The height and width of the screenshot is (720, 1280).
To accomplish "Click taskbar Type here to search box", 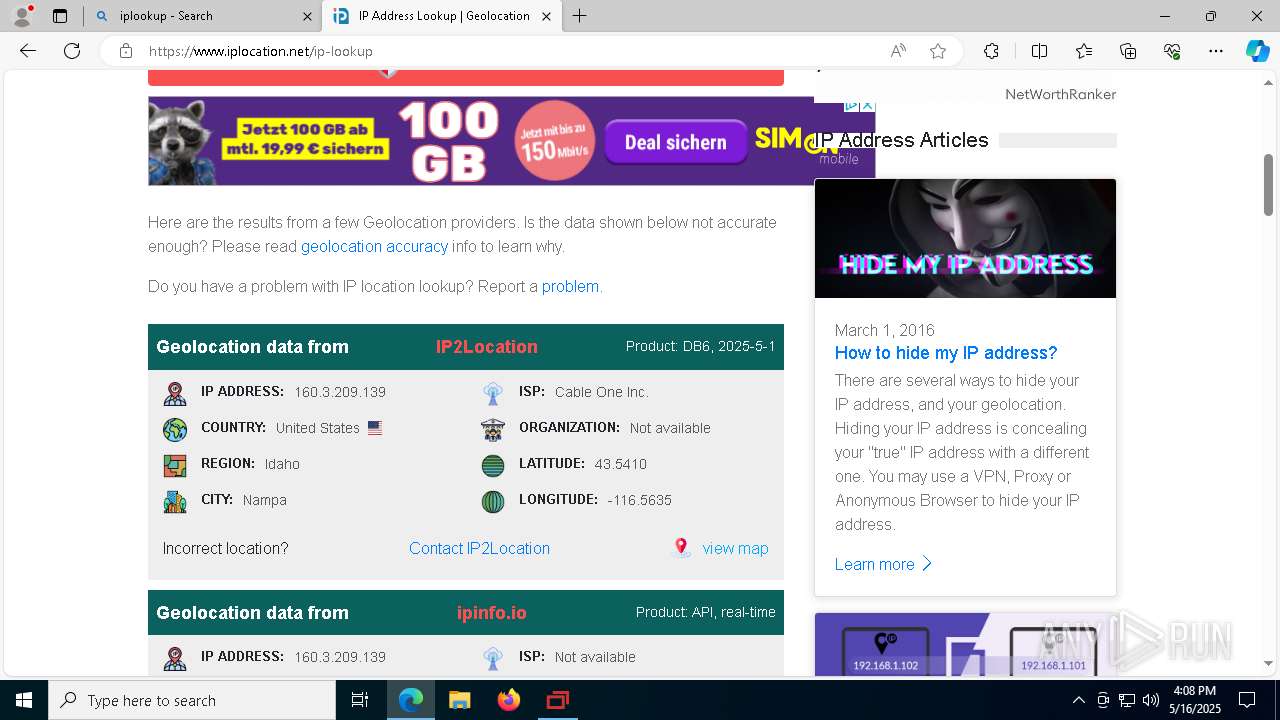I will [192, 700].
